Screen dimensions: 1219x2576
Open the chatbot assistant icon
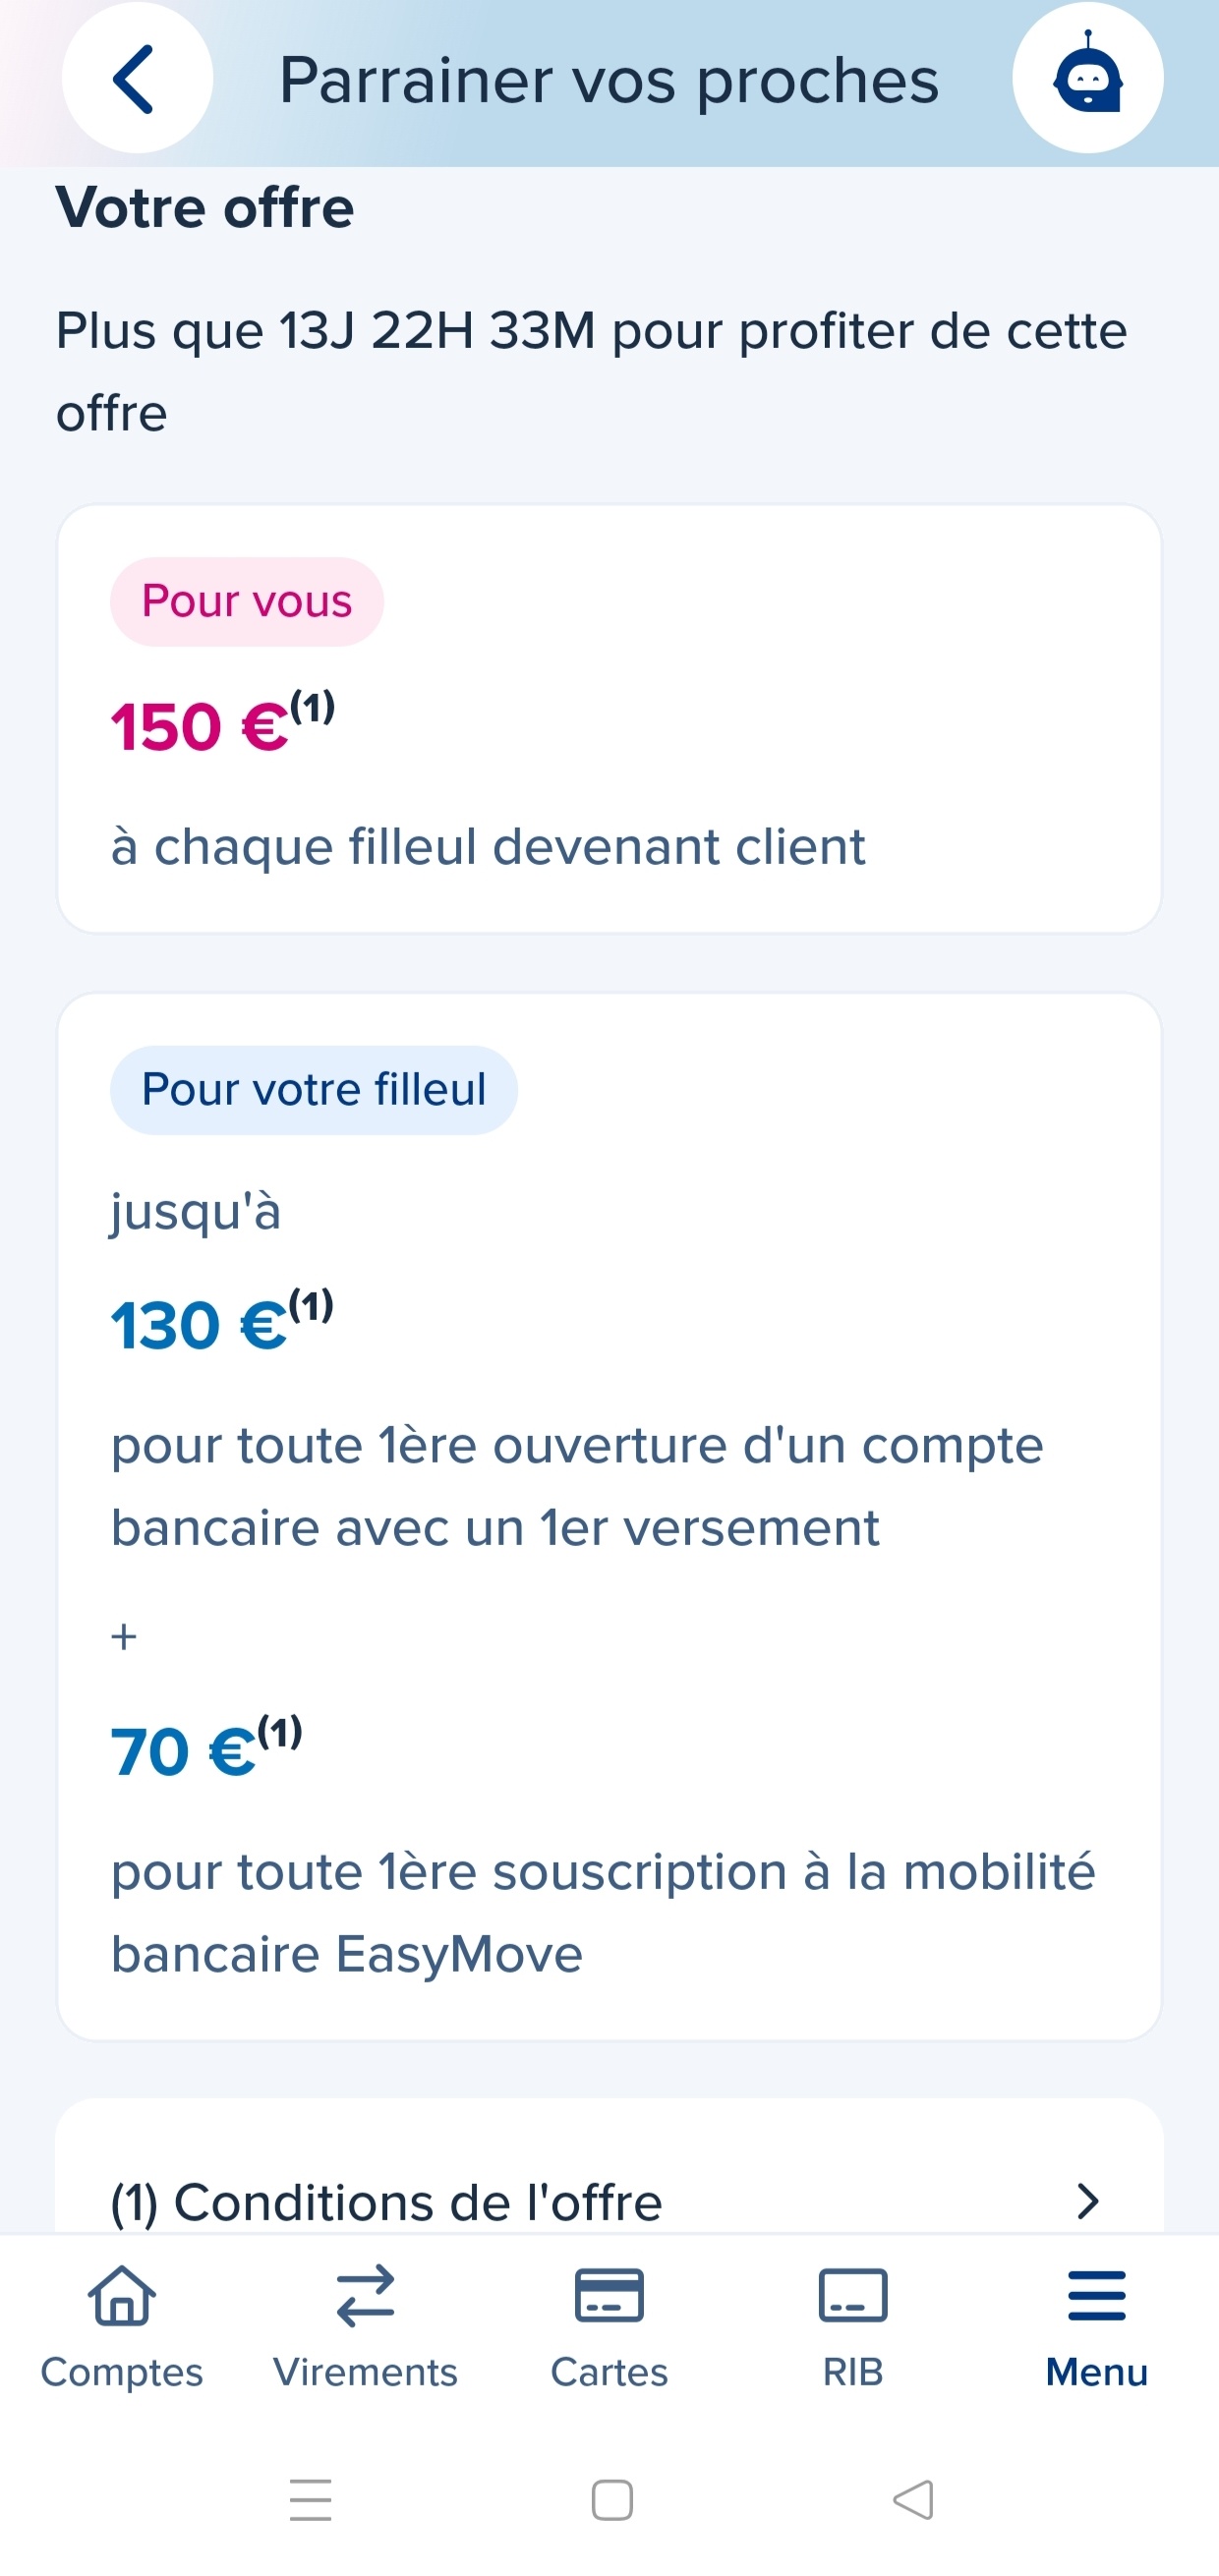coord(1087,78)
